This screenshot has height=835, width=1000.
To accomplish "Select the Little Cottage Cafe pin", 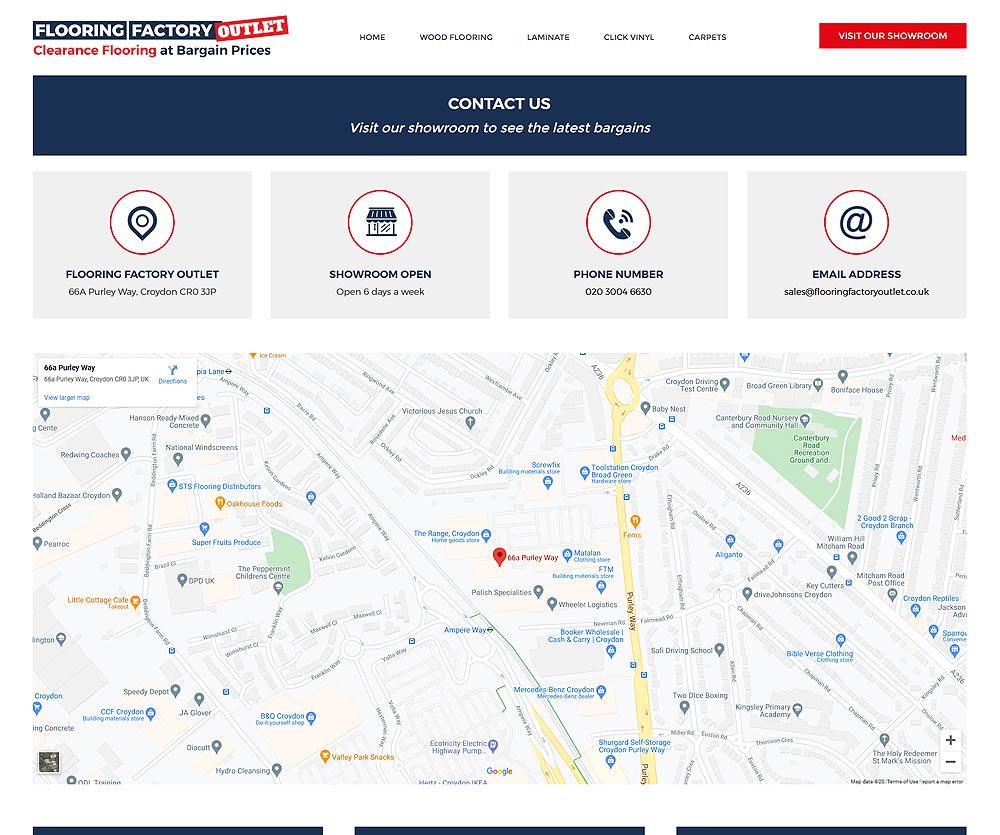I will tap(135, 601).
